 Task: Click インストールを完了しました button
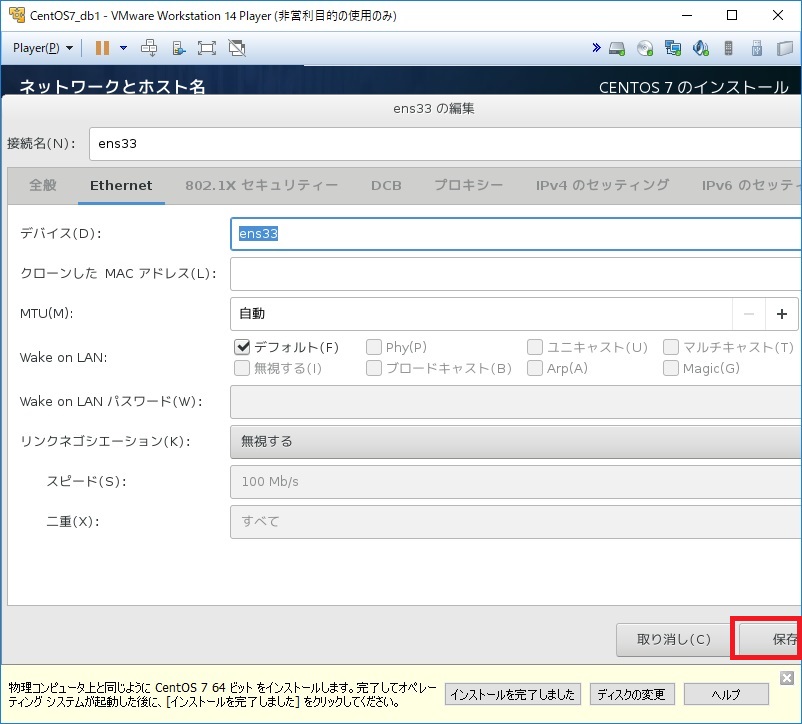tap(513, 694)
